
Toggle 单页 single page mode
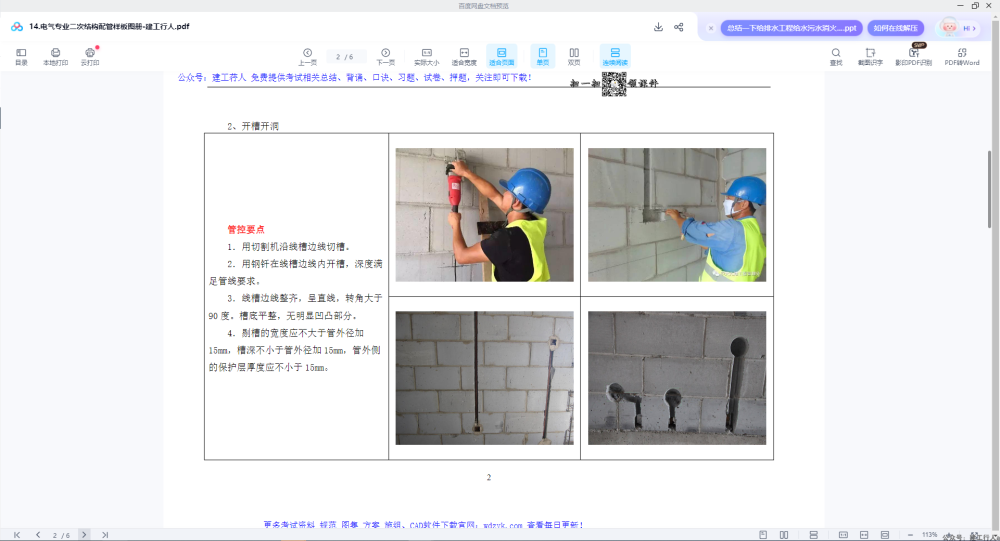(x=543, y=56)
